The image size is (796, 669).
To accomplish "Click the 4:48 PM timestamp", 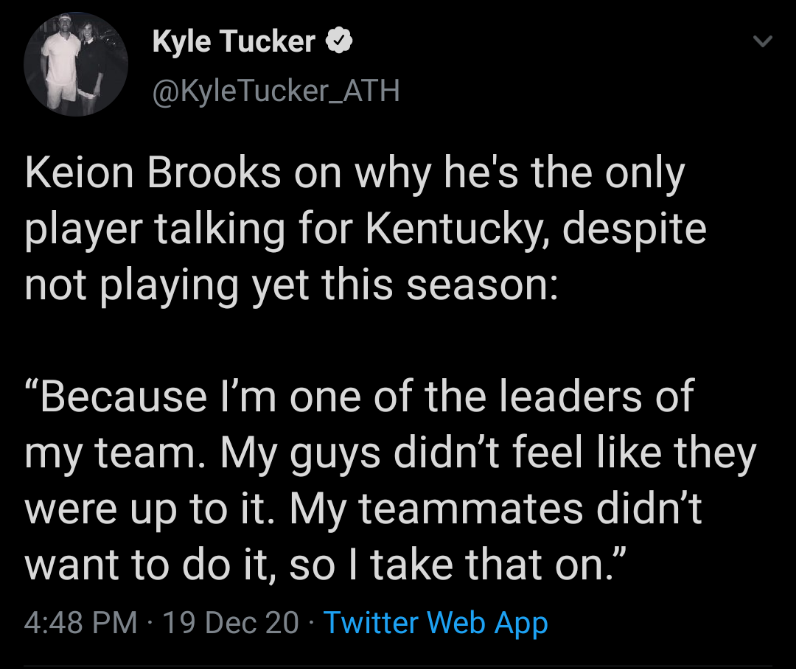I will tap(80, 622).
